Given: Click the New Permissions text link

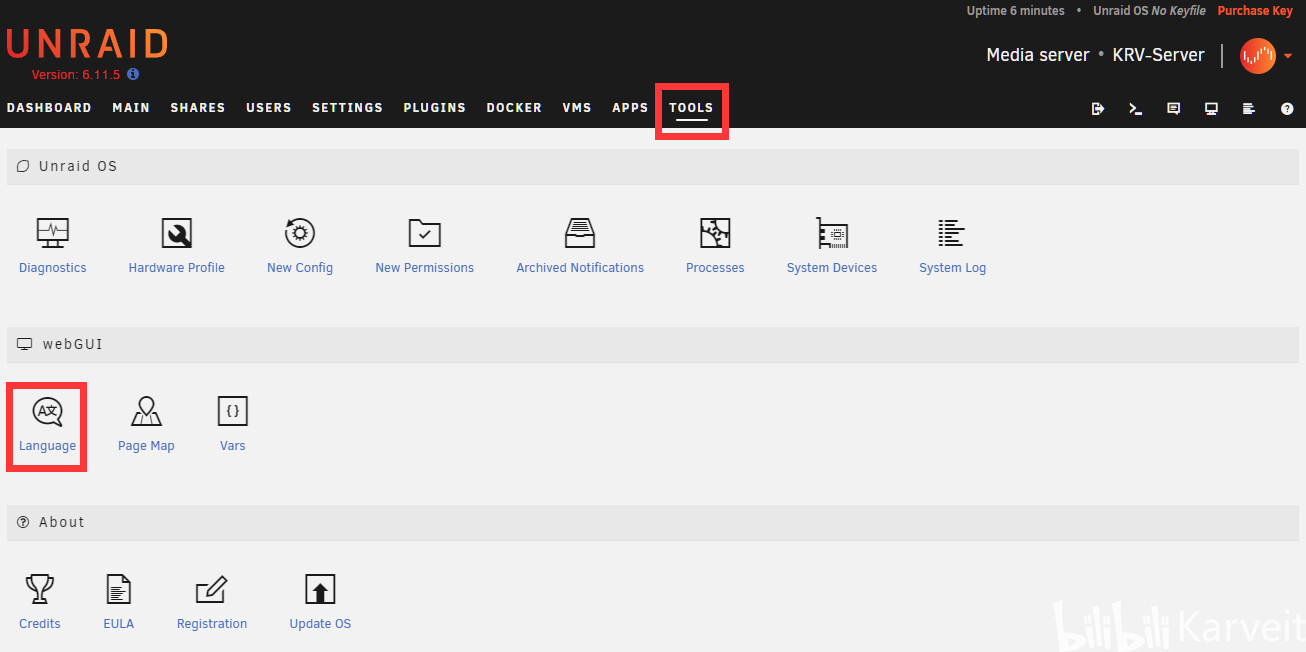Looking at the screenshot, I should click(425, 268).
